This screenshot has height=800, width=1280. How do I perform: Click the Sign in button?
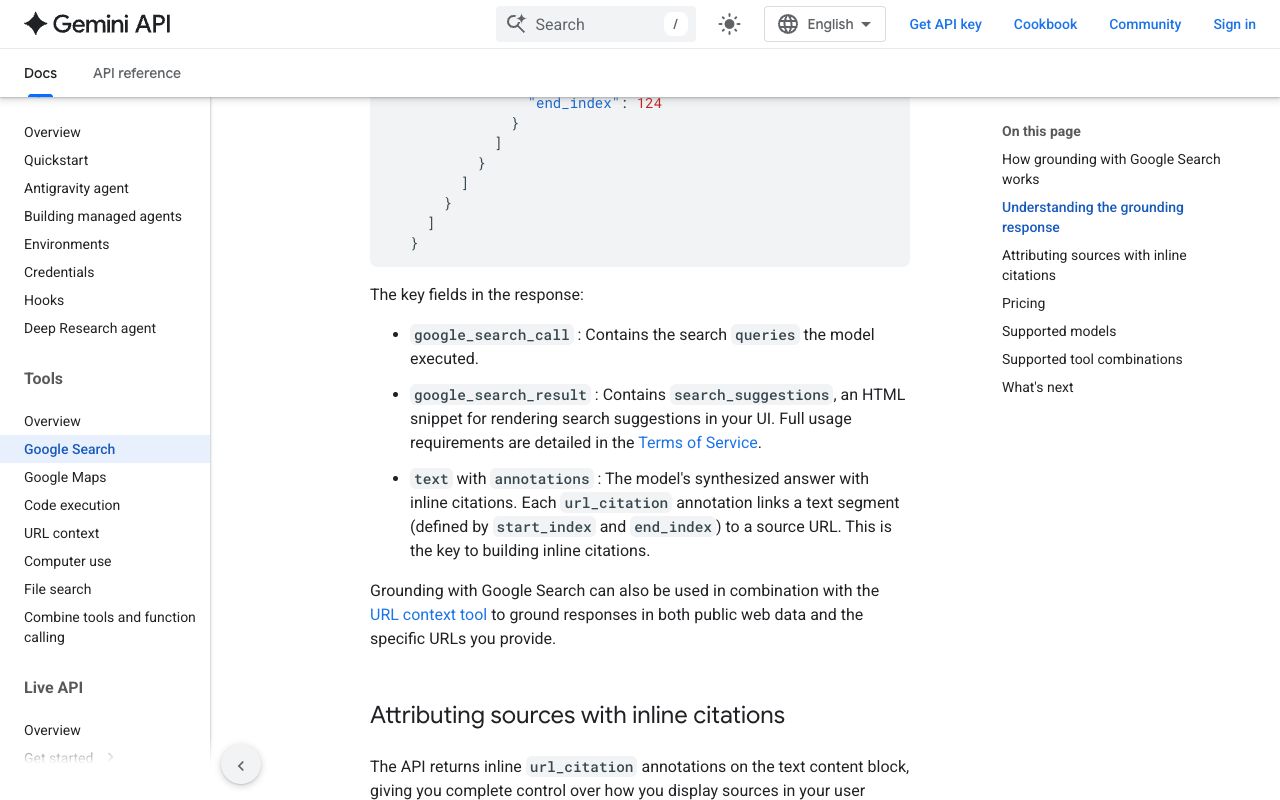point(1234,24)
